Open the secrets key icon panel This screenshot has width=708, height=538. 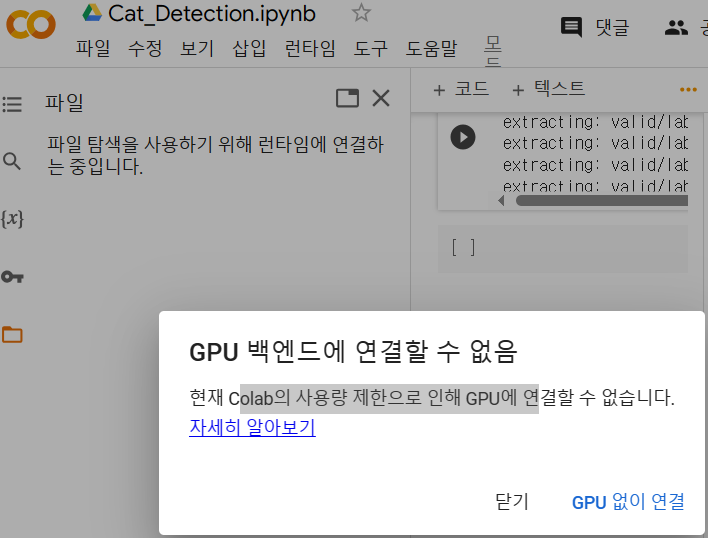coord(12,277)
